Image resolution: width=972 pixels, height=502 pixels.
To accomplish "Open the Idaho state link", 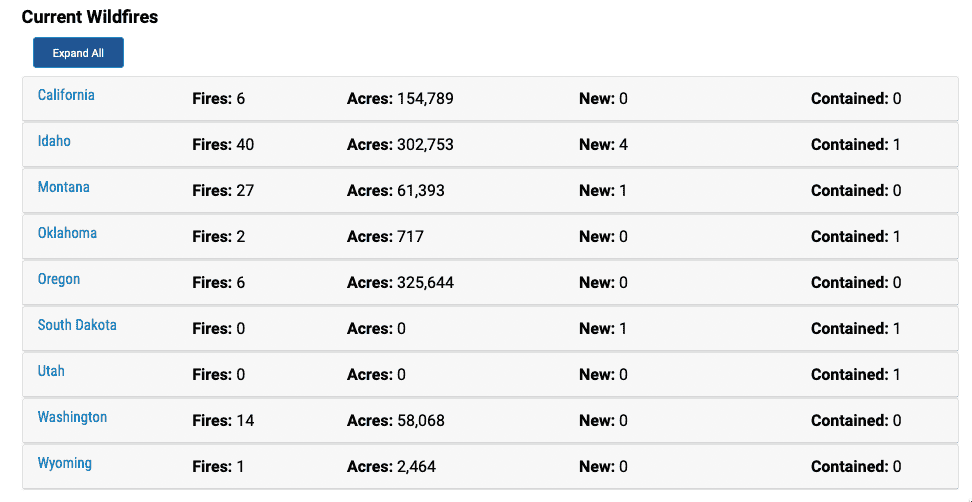I will coord(54,141).
